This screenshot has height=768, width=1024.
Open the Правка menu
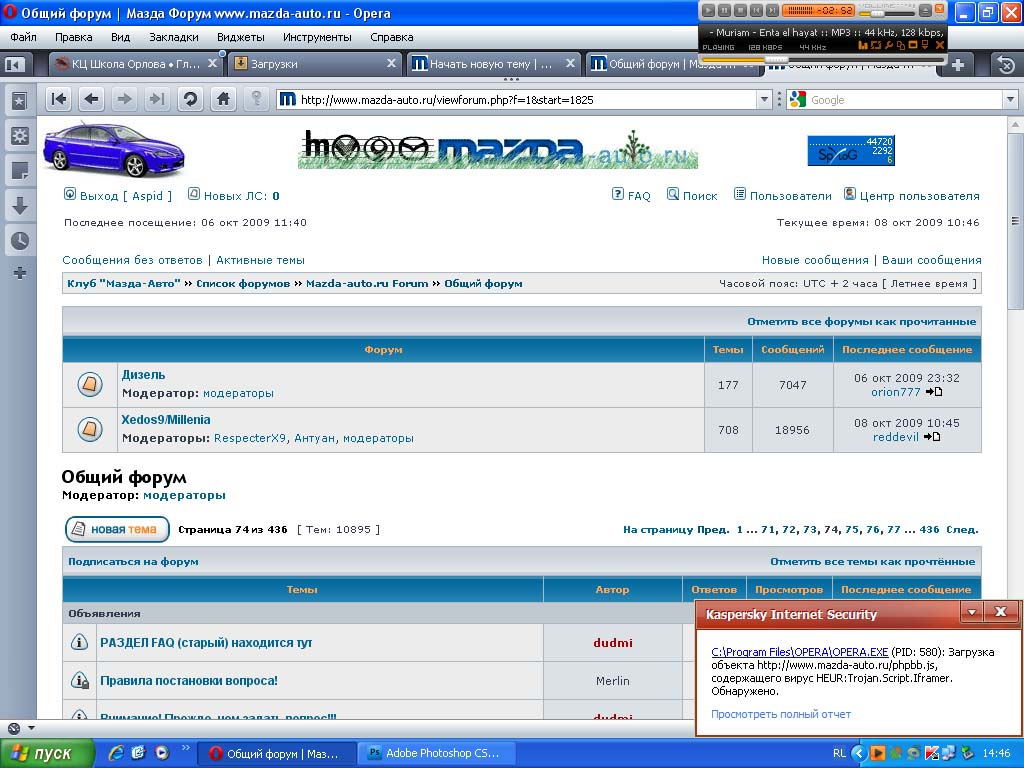73,37
